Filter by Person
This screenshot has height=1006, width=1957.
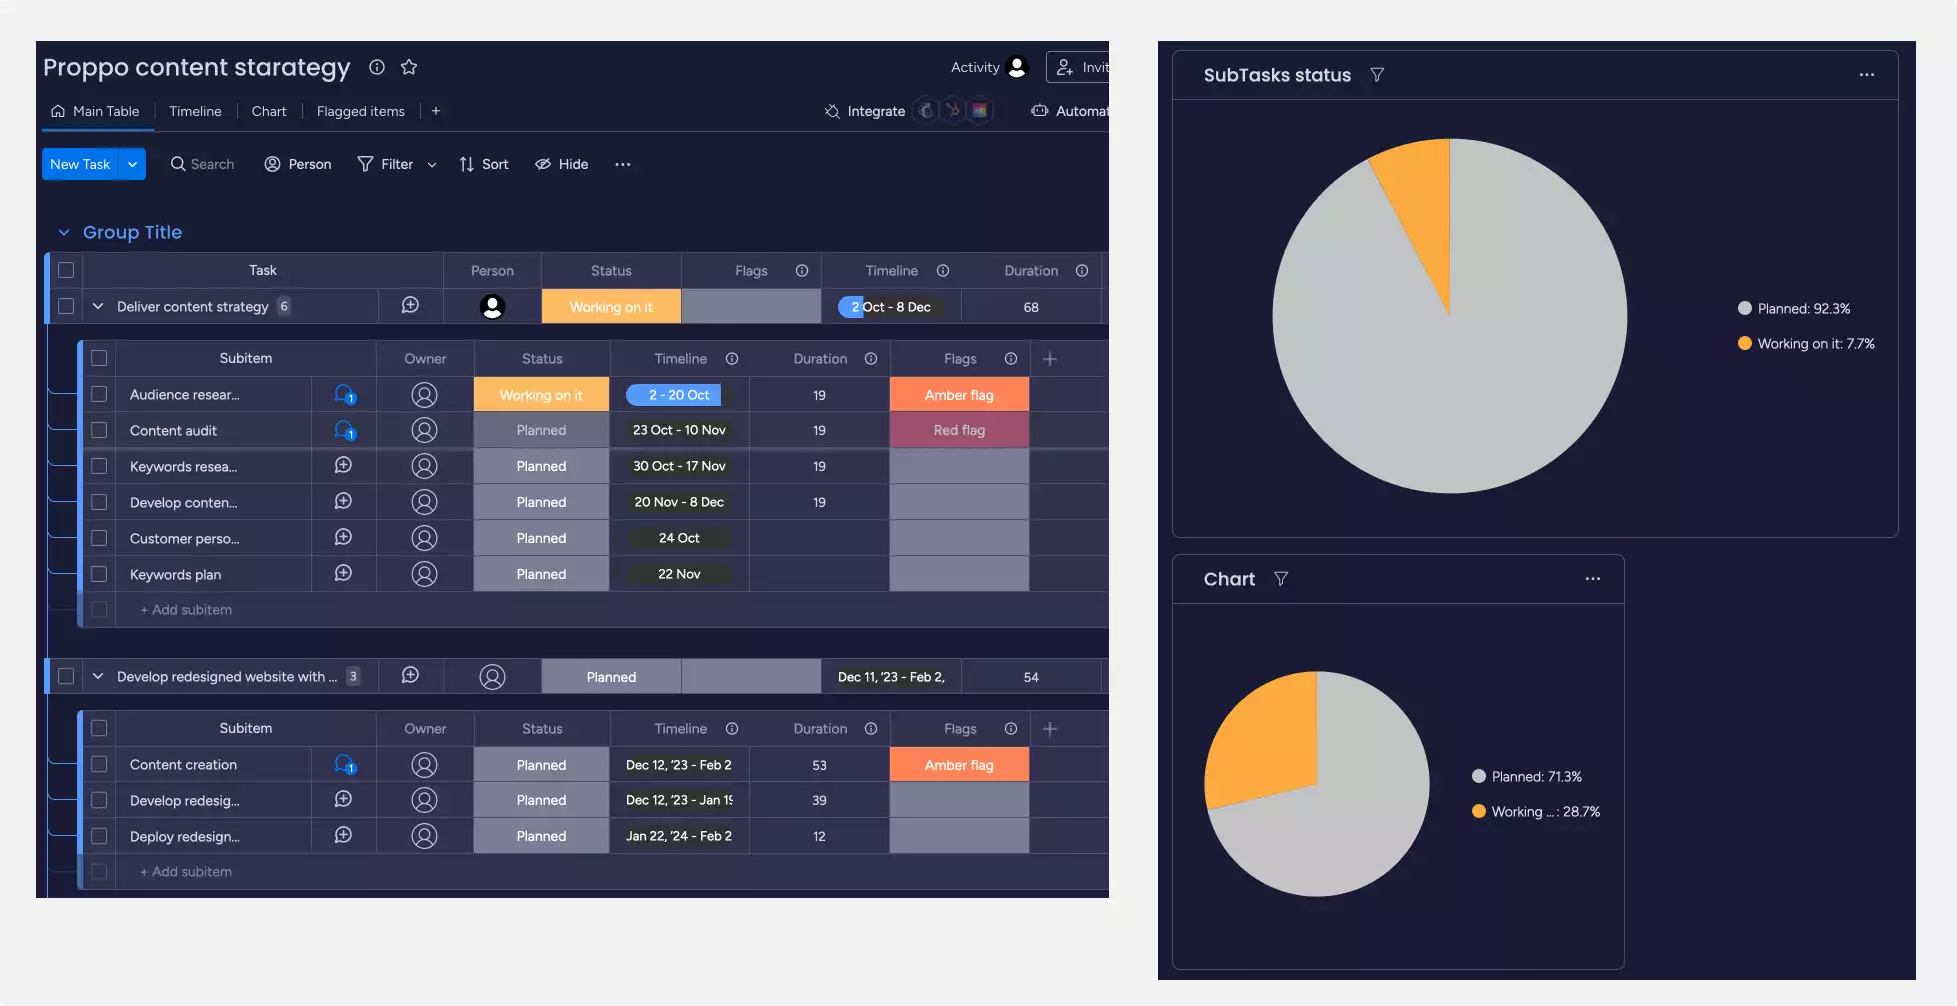tap(298, 164)
